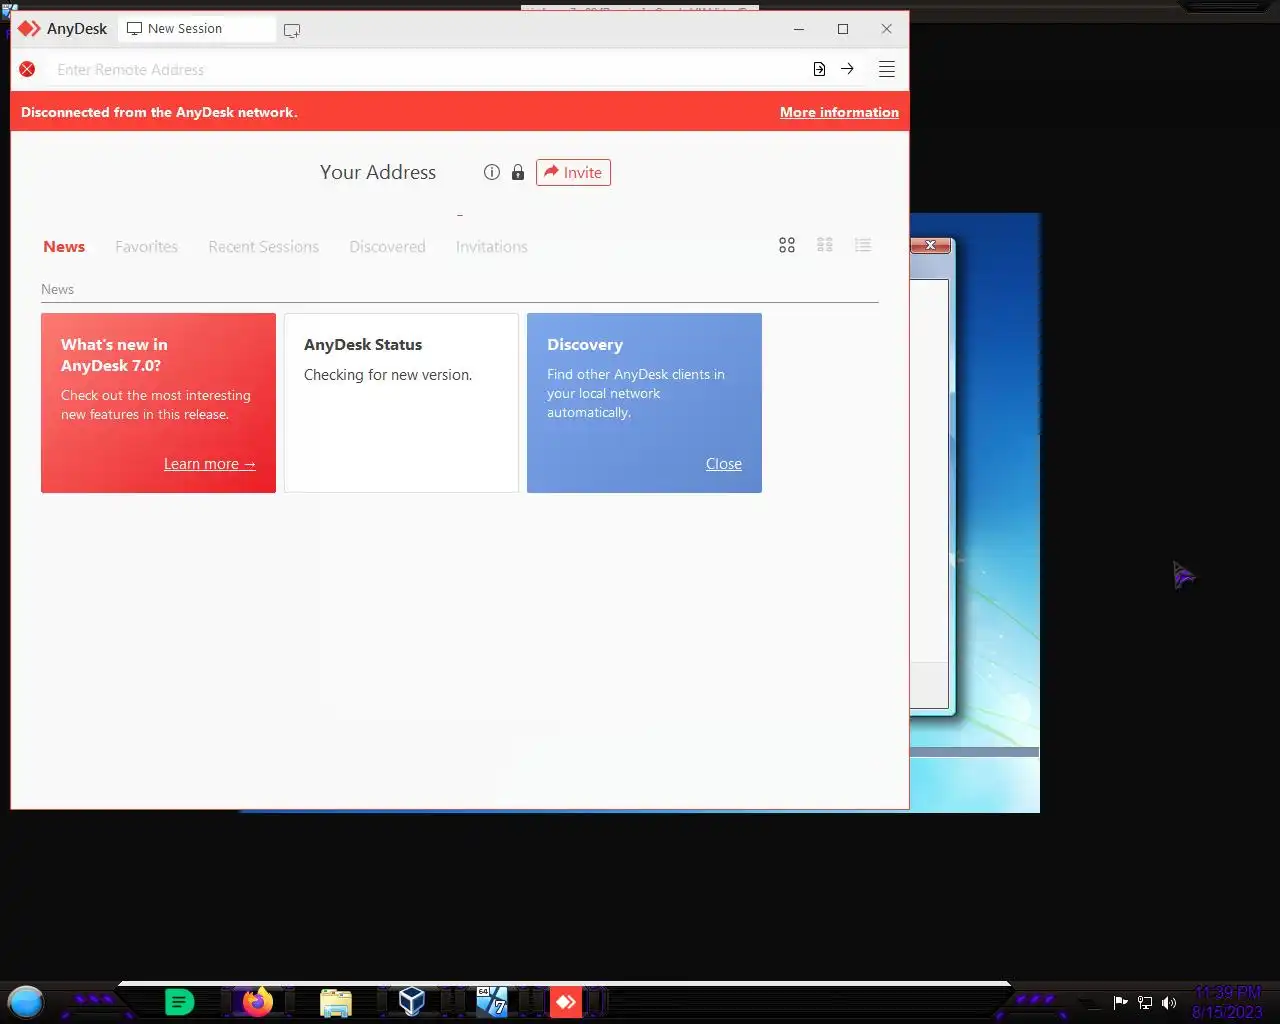Viewport: 1280px width, 1024px height.
Task: Switch to the small tiles view
Action: (825, 245)
